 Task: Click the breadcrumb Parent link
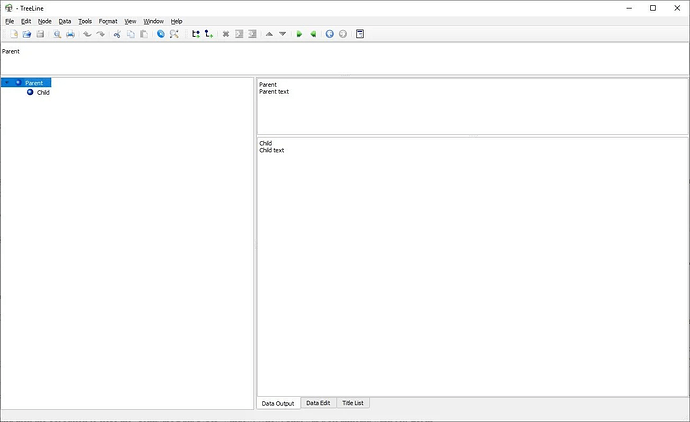[x=10, y=50]
